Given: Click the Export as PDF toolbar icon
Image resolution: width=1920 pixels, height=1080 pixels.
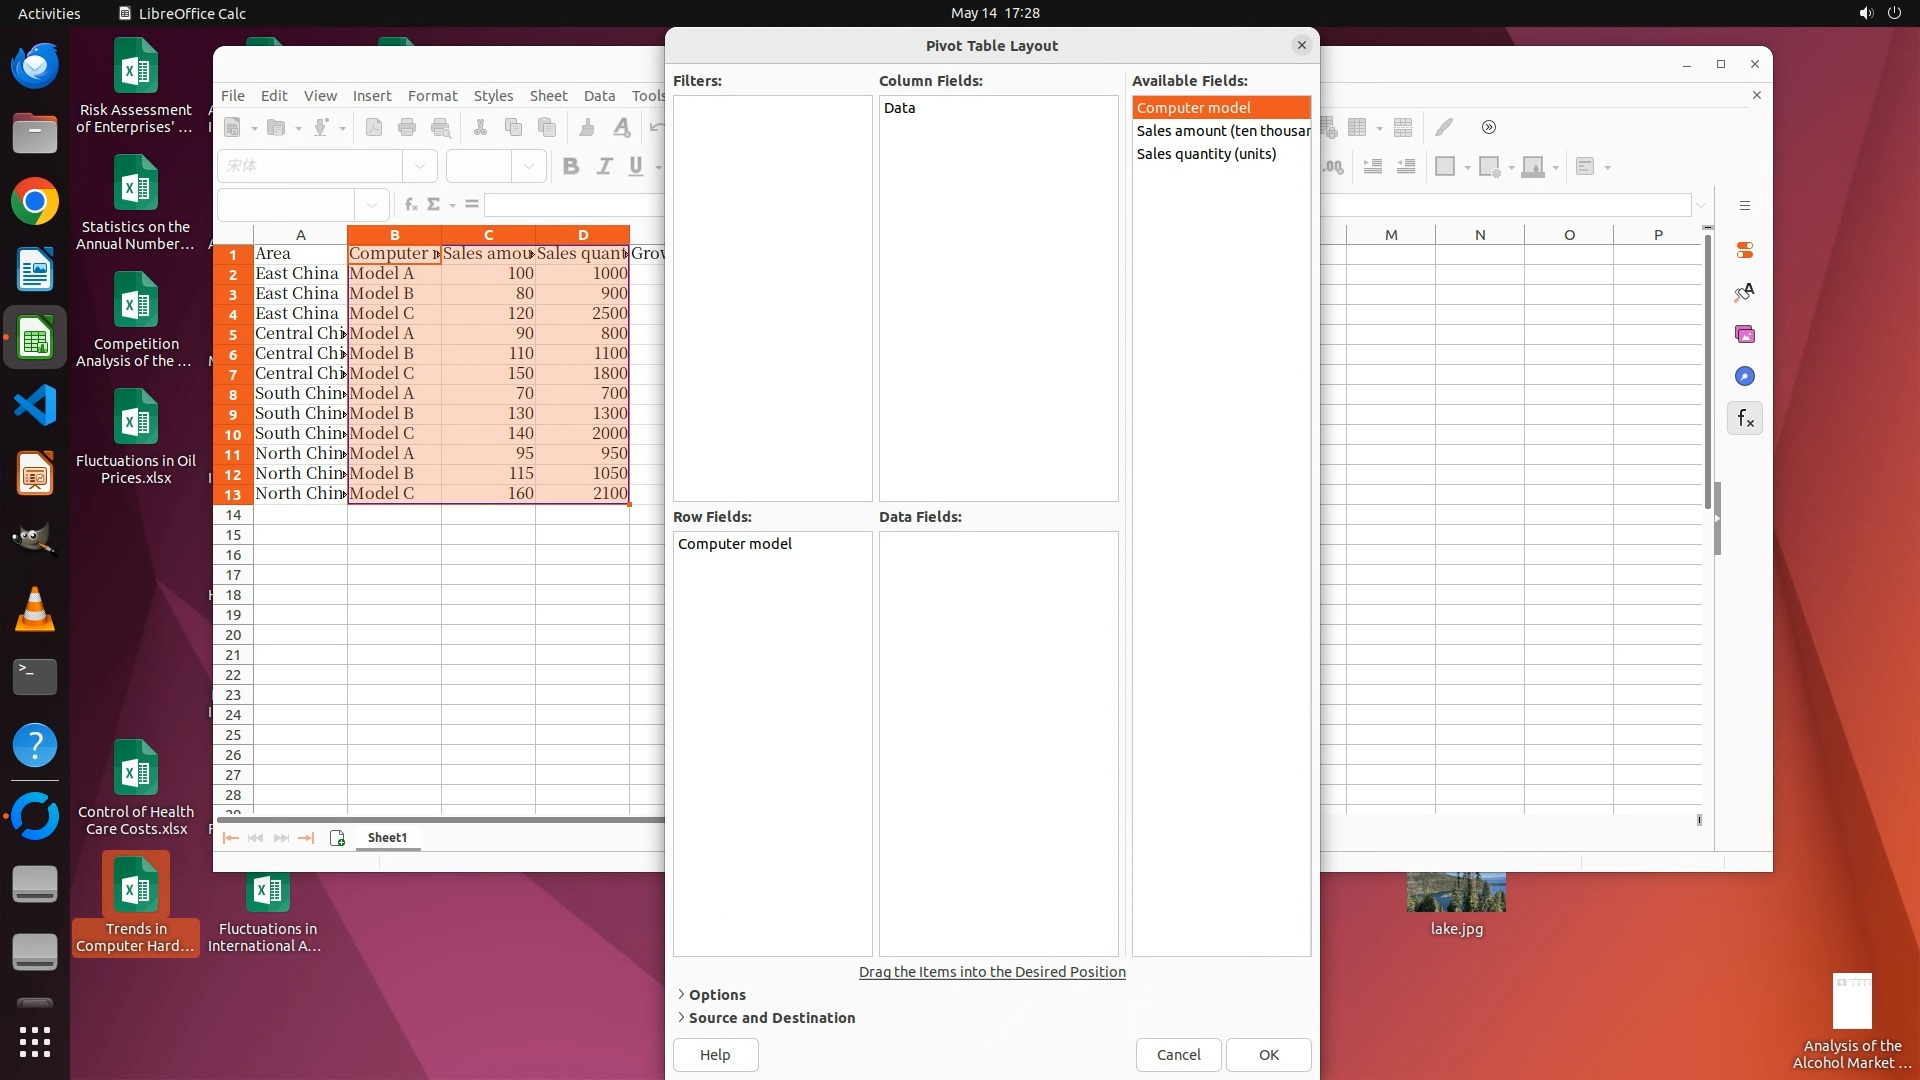Looking at the screenshot, I should pos(374,127).
